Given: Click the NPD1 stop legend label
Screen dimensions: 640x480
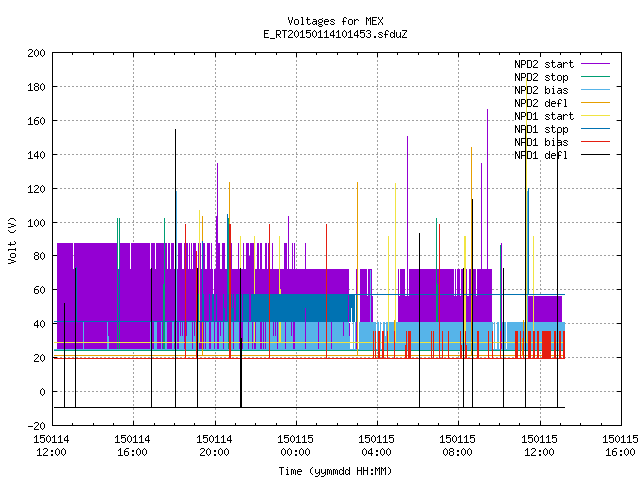Looking at the screenshot, I should [x=541, y=129].
